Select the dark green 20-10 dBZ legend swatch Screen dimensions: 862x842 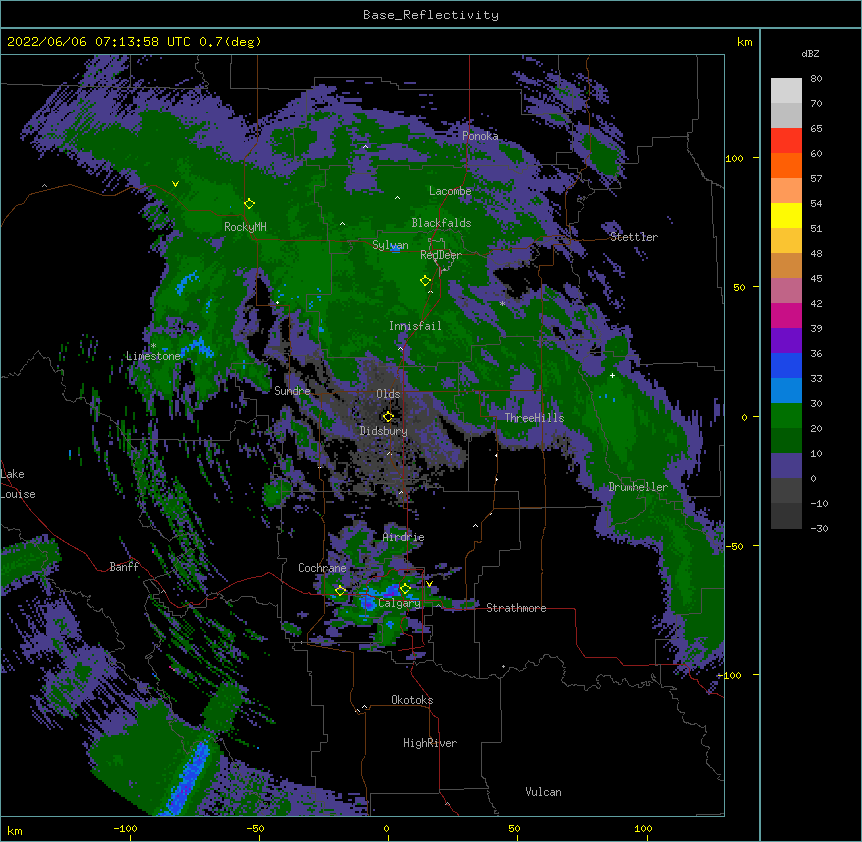coord(786,440)
